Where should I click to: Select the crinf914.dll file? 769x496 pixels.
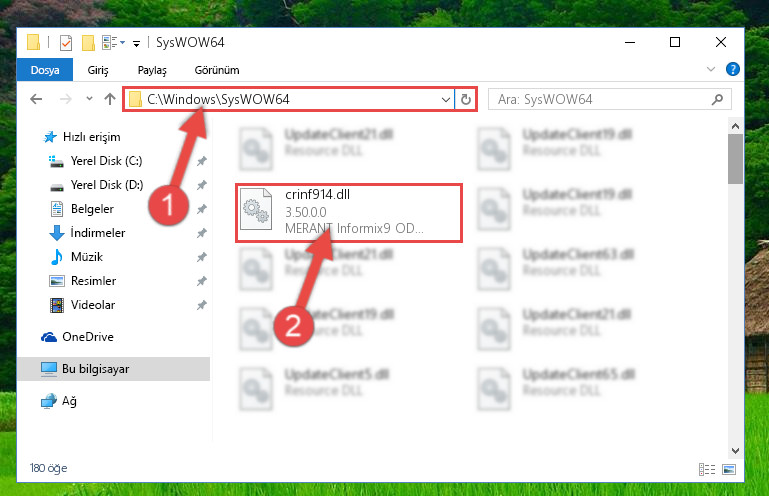click(348, 212)
